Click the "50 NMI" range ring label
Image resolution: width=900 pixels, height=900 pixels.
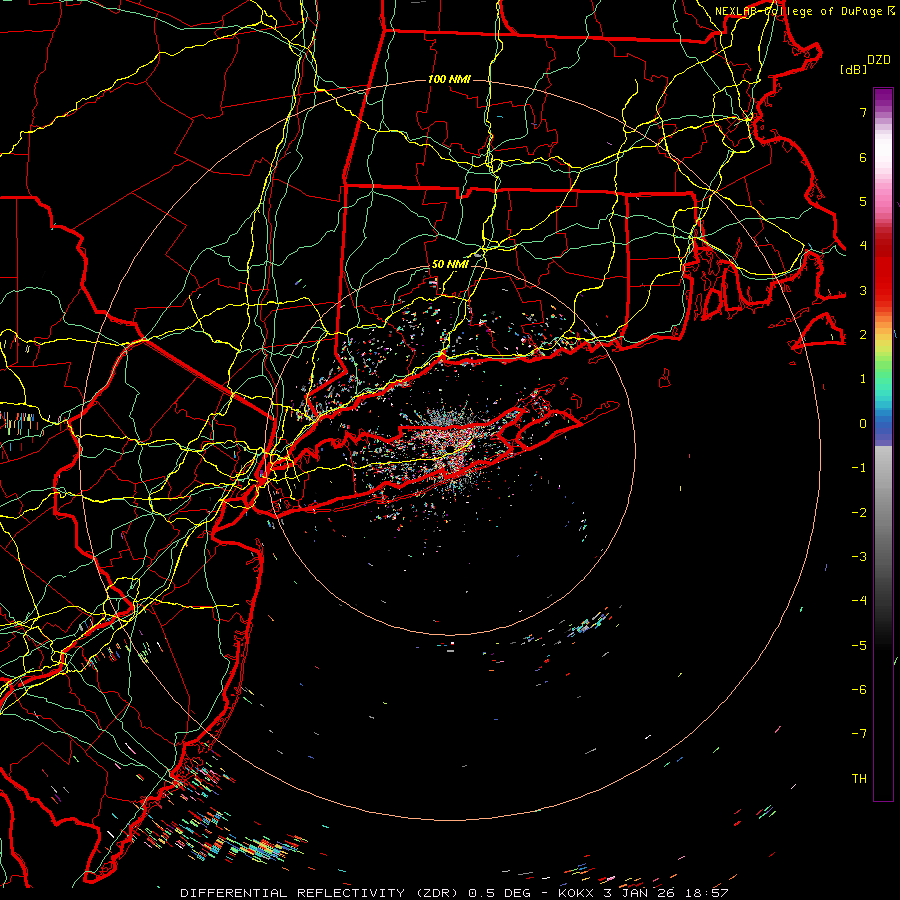tap(450, 264)
